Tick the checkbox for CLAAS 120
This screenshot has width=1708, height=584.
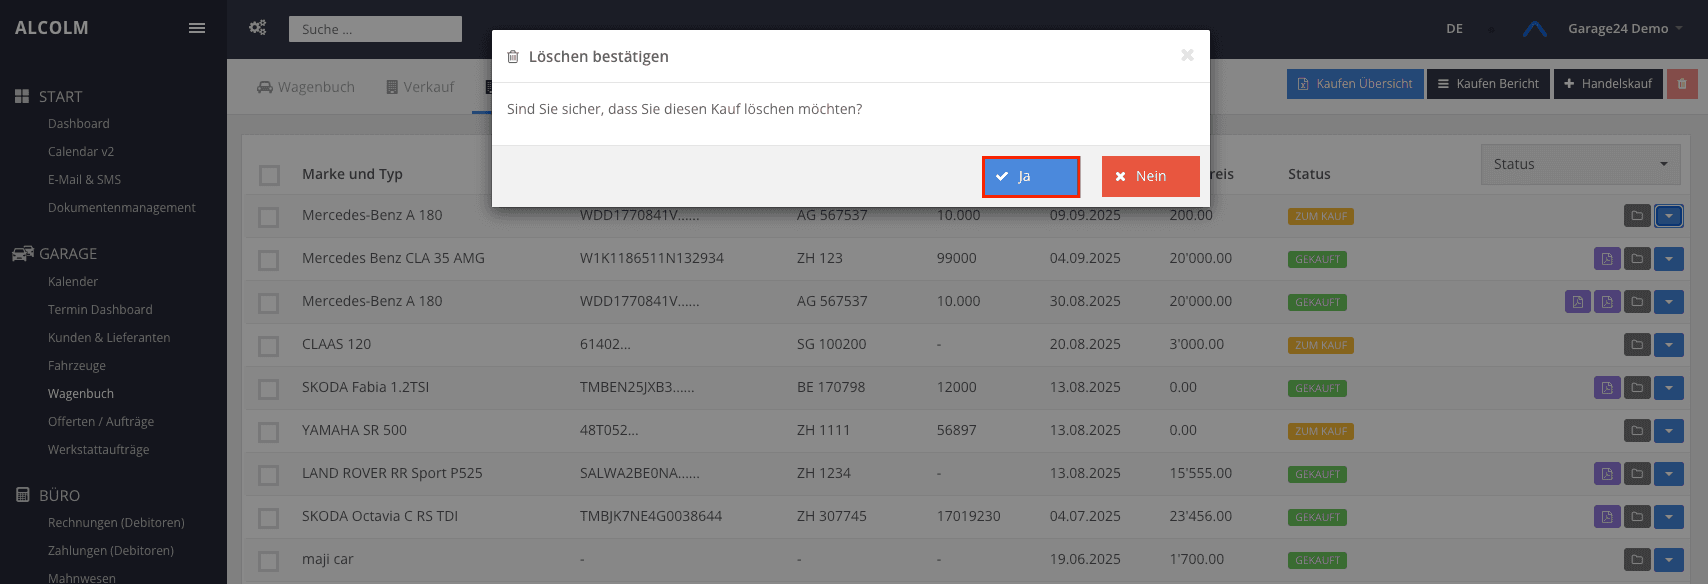click(269, 346)
